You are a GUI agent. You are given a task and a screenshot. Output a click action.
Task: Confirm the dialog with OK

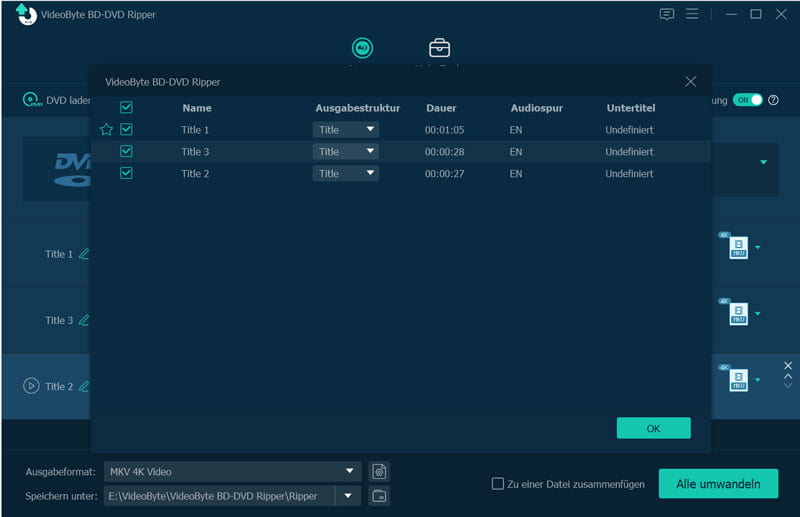(654, 428)
